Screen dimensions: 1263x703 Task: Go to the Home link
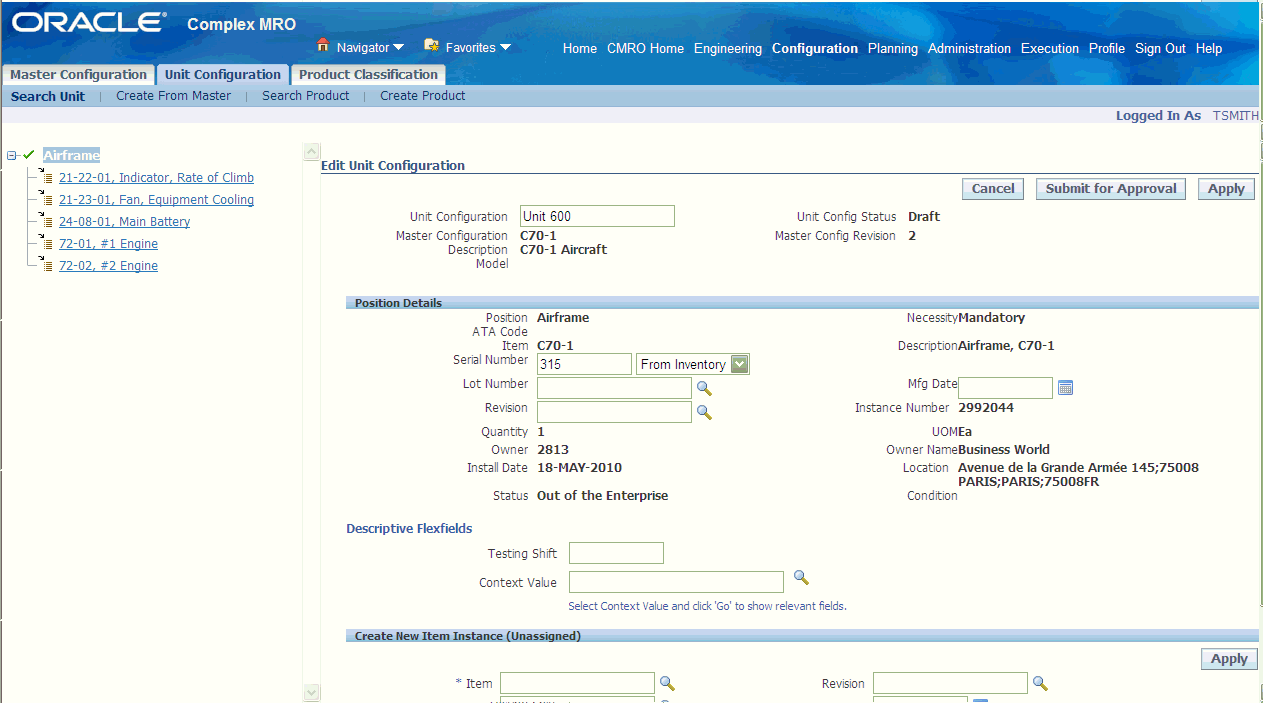click(x=580, y=48)
